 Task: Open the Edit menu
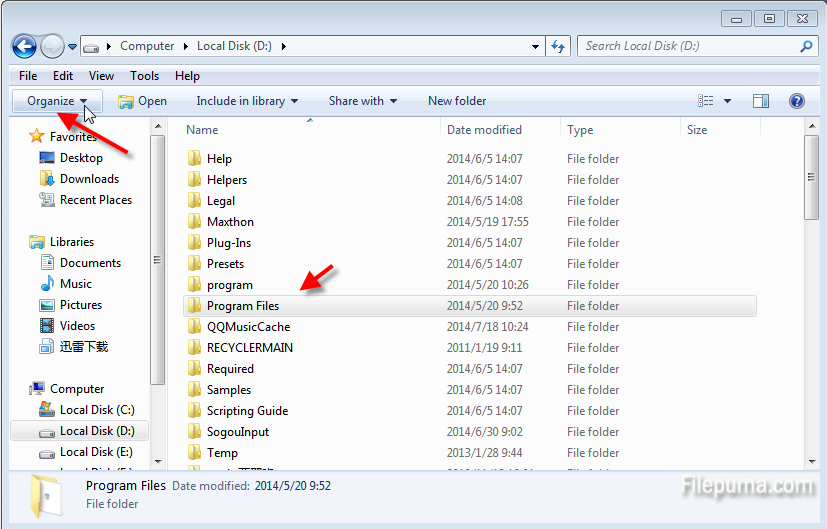click(x=63, y=76)
